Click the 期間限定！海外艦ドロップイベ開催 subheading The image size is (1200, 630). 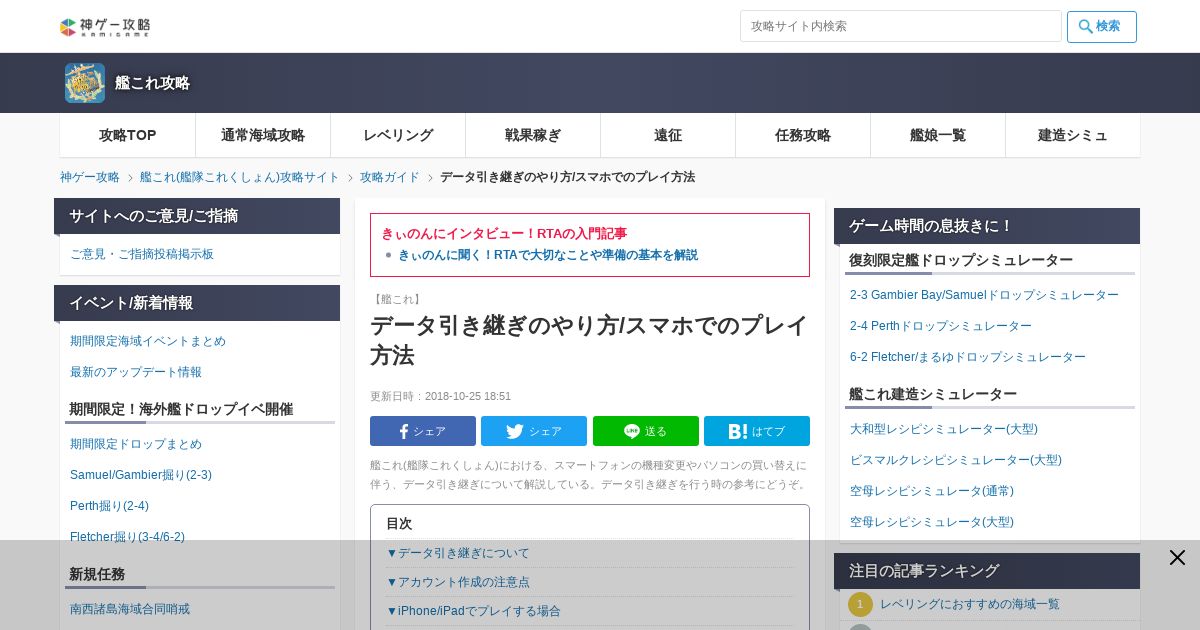pos(181,409)
